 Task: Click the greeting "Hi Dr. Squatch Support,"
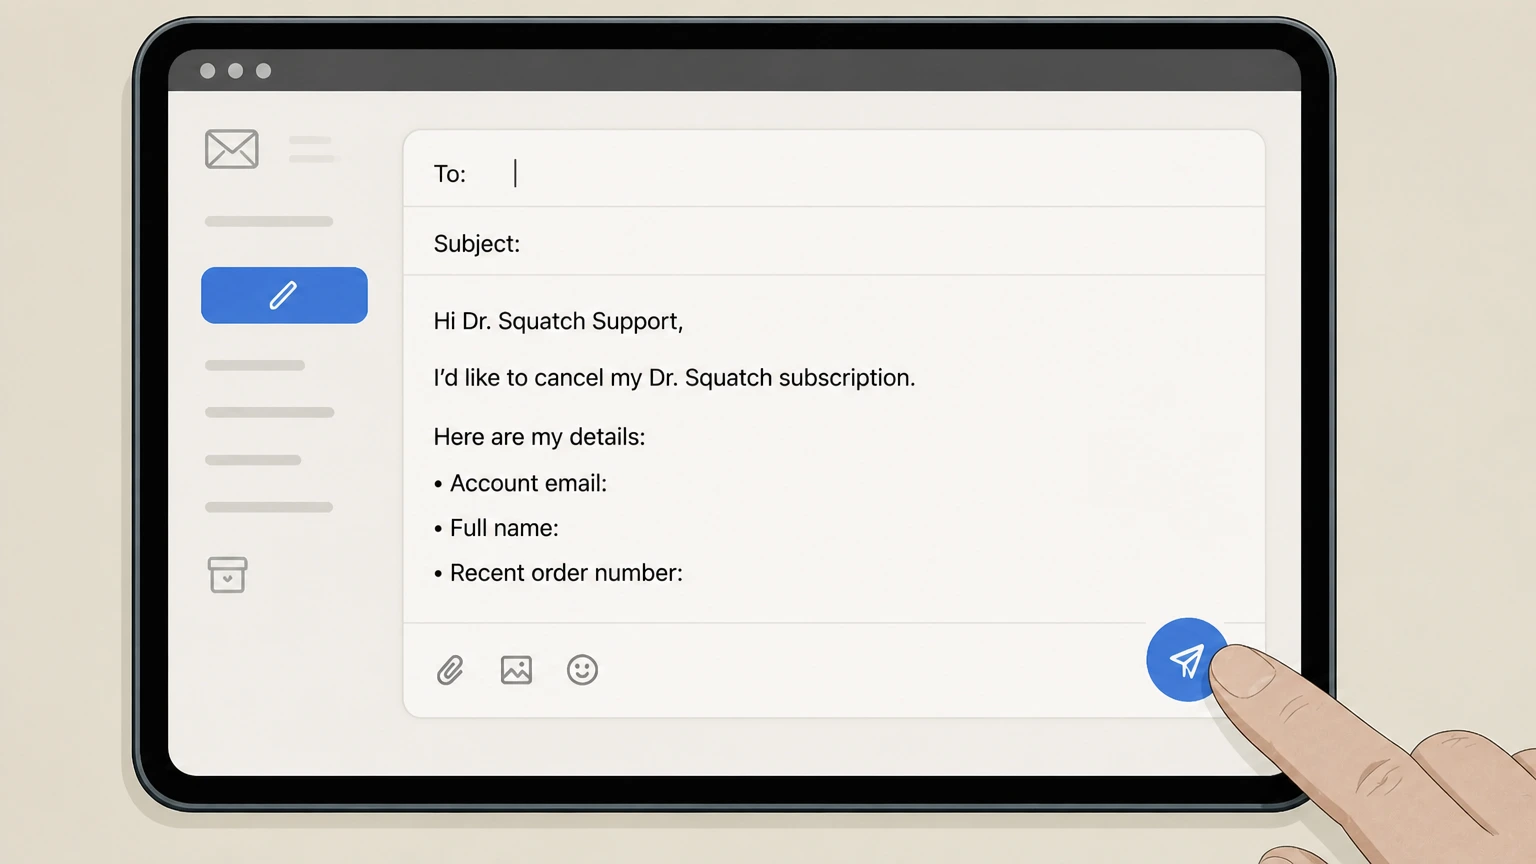[558, 321]
